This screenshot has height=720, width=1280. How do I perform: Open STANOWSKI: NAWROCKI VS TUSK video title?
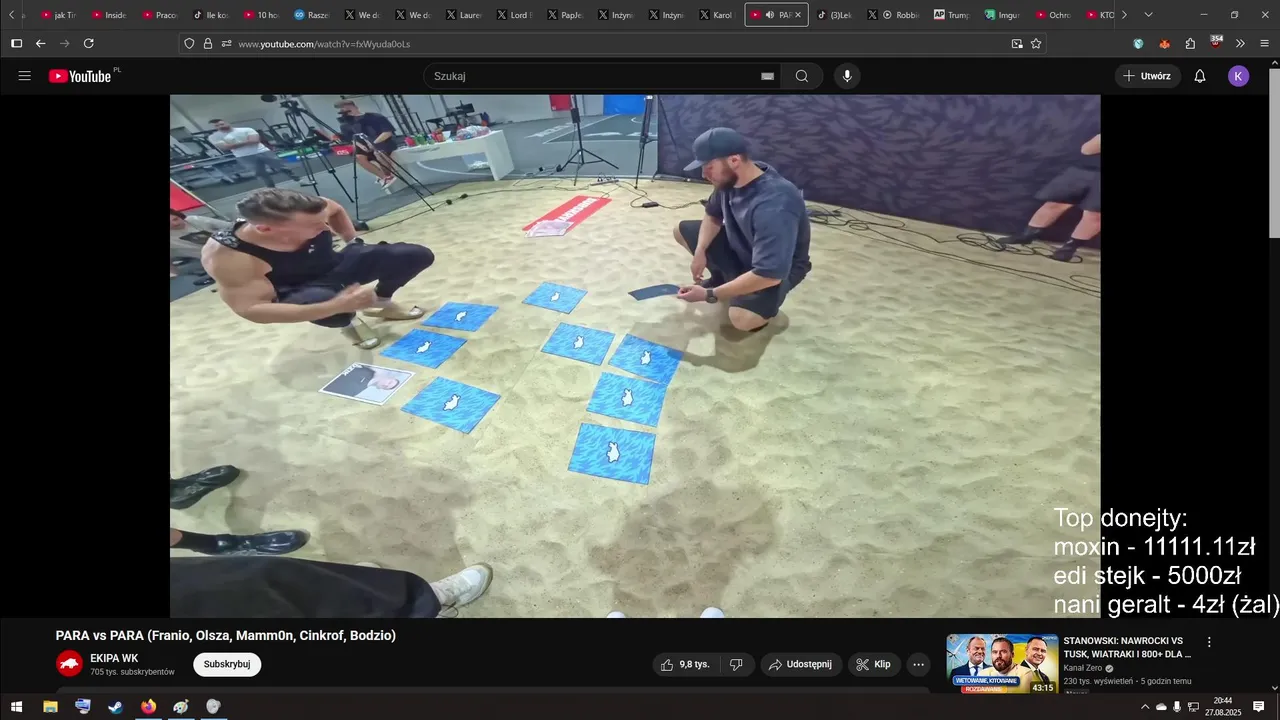point(1127,647)
